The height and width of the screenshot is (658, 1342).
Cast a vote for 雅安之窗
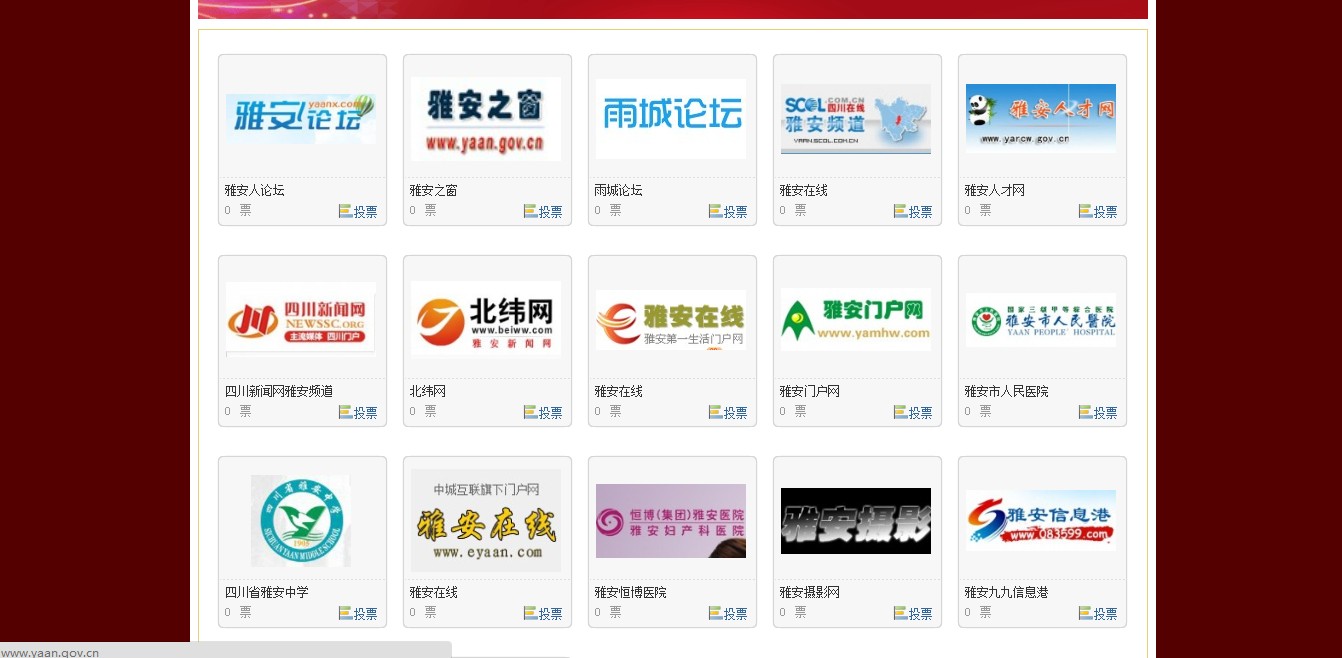click(543, 212)
